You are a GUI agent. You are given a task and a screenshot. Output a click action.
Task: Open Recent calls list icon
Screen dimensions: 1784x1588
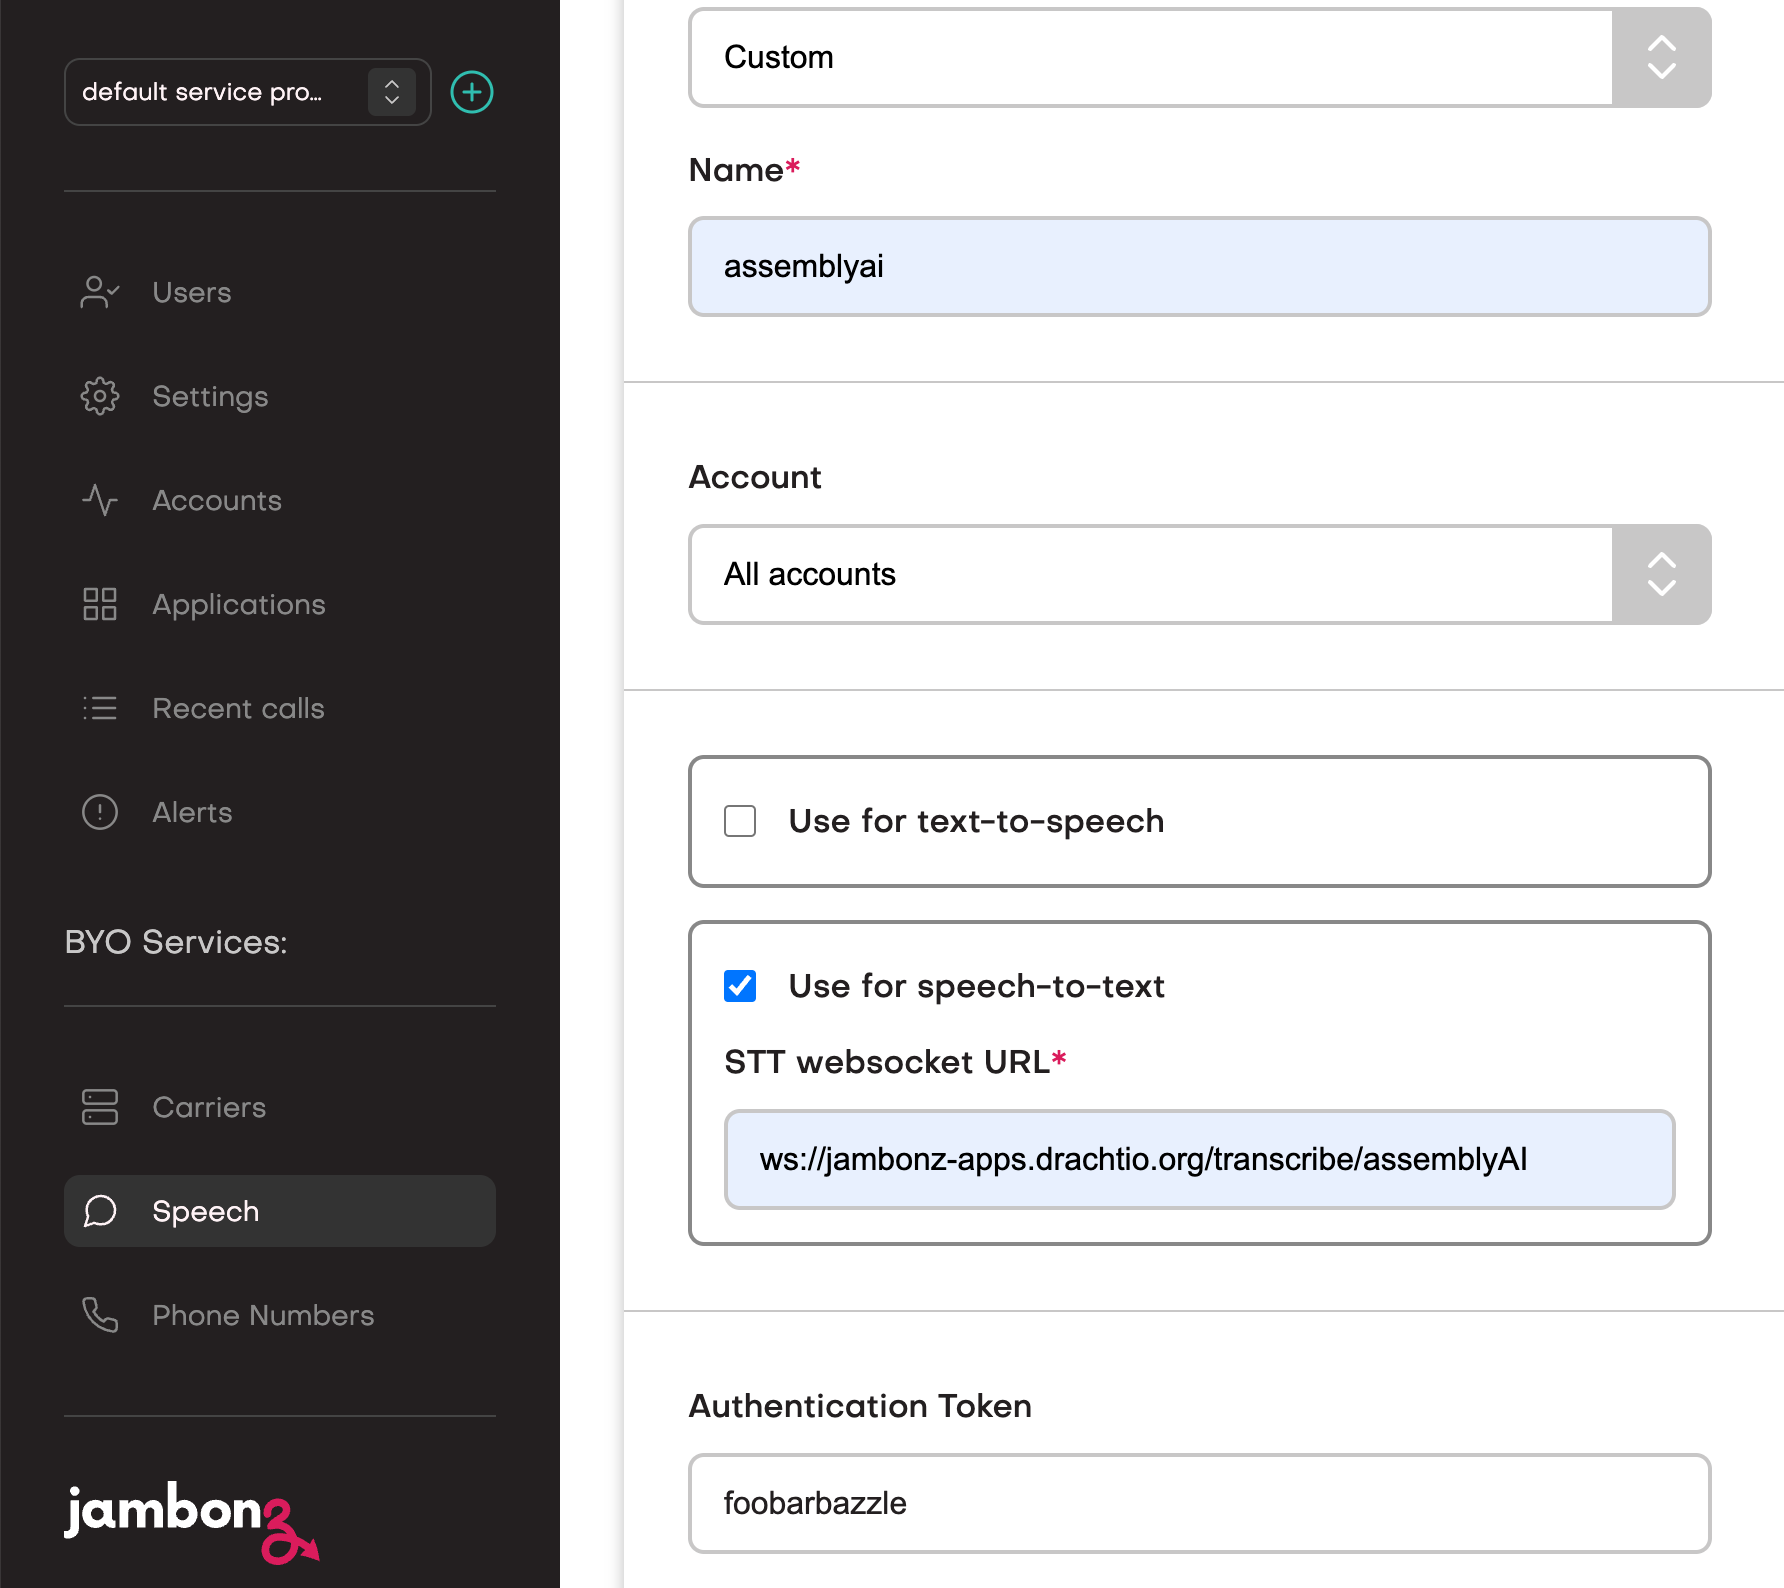click(98, 708)
